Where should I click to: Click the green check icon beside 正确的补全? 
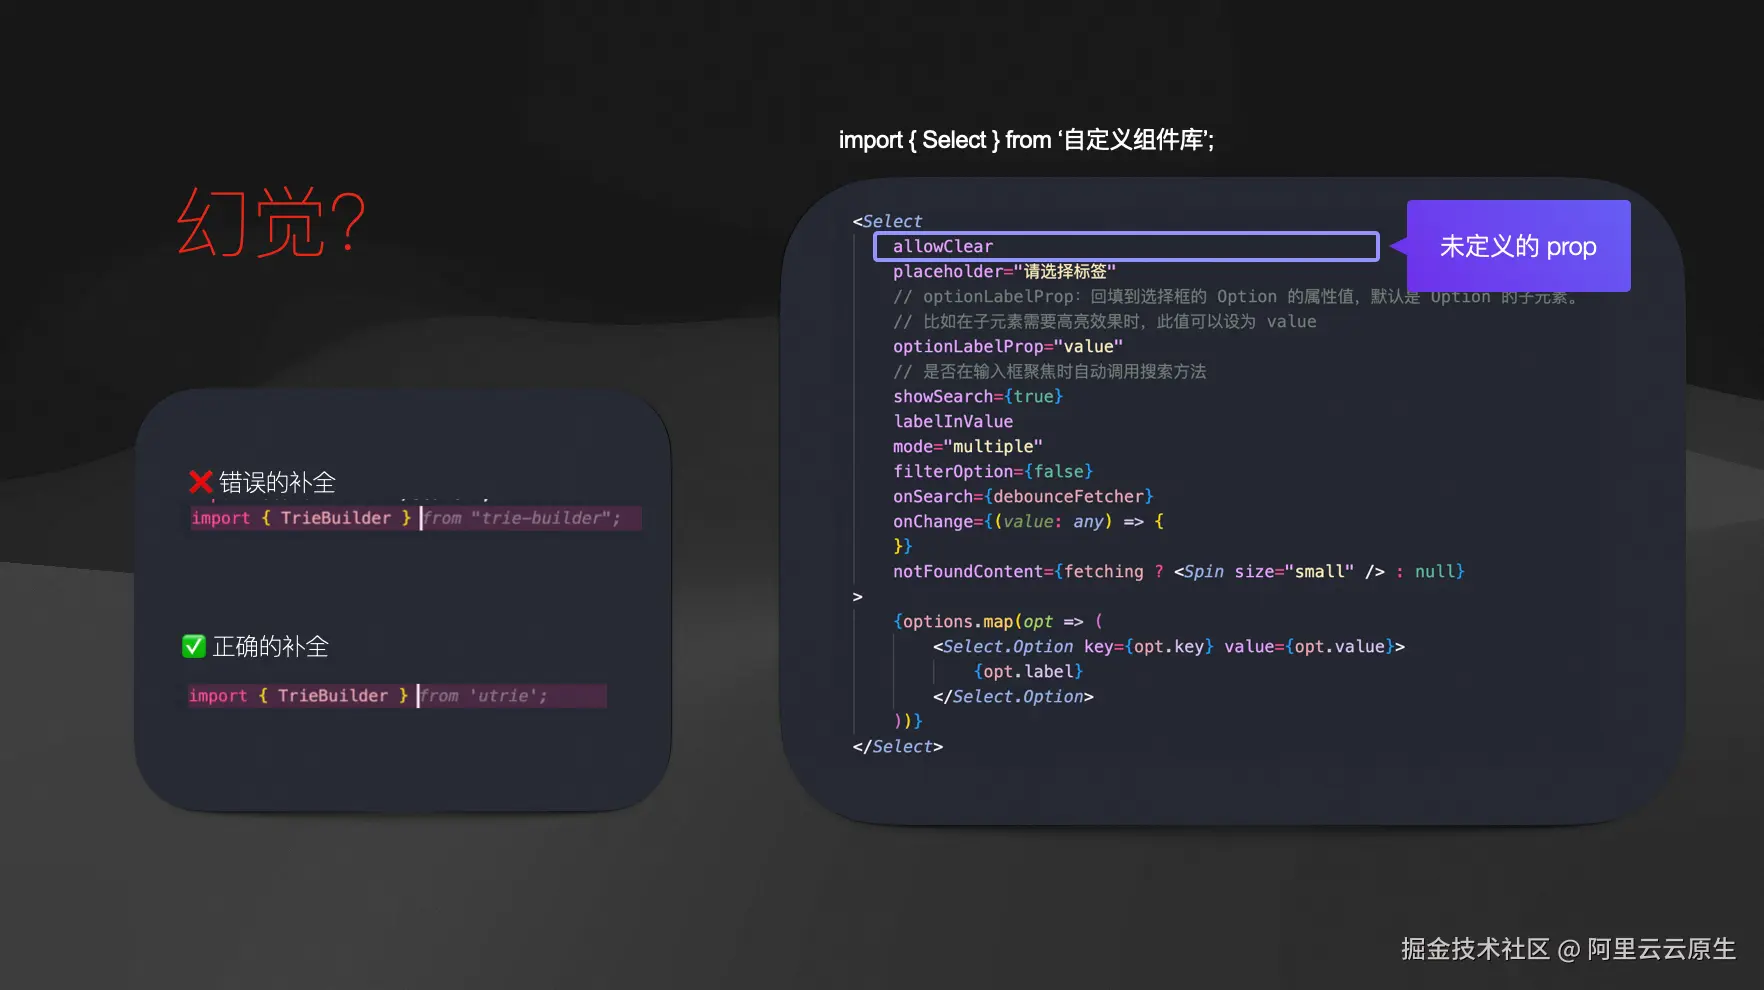click(x=194, y=646)
